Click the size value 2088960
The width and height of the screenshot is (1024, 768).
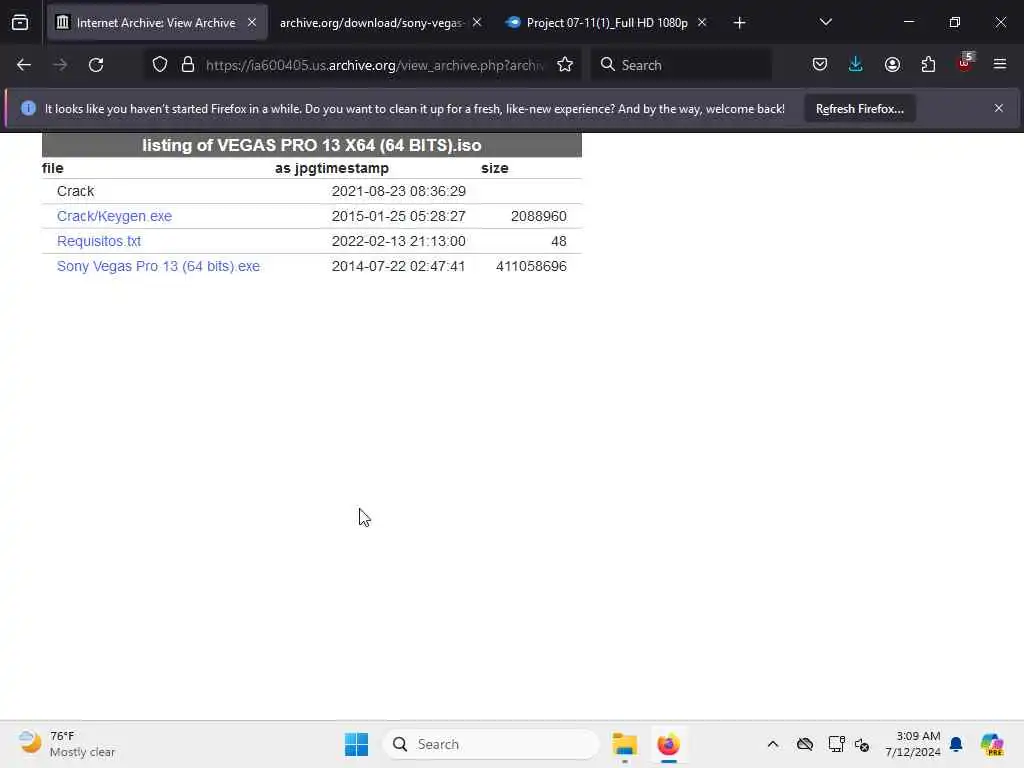(x=538, y=216)
